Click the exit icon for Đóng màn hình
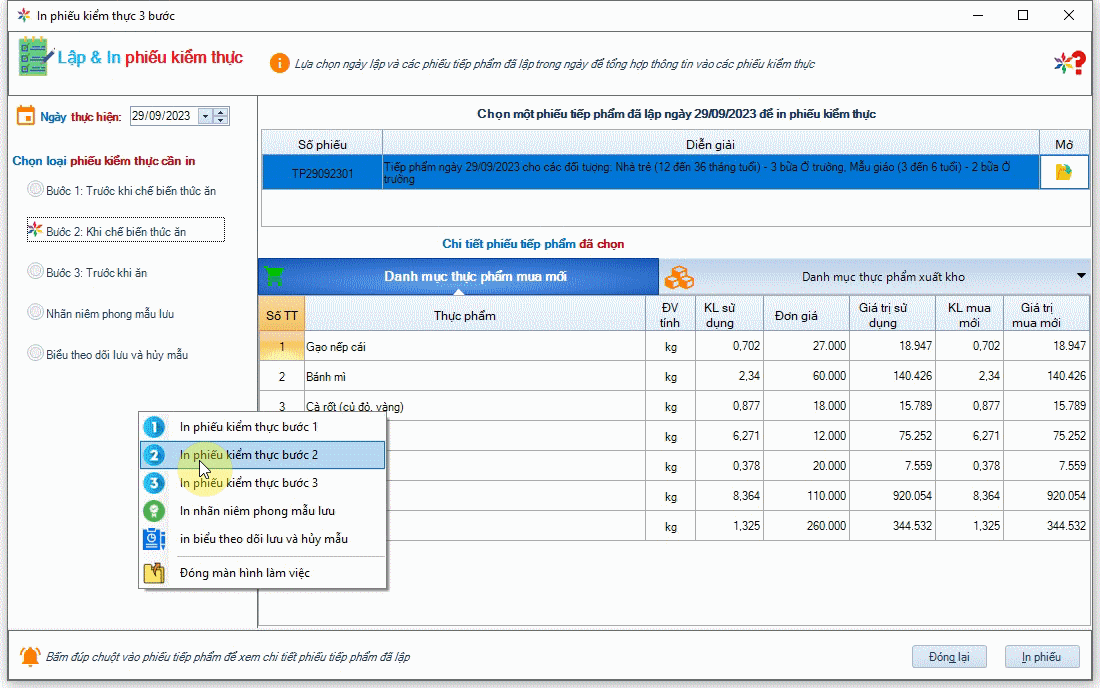Viewport: 1100px width, 688px height. click(153, 573)
